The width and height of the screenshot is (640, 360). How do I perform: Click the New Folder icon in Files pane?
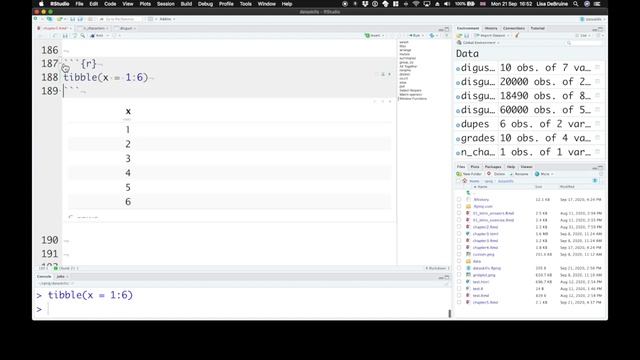point(459,174)
